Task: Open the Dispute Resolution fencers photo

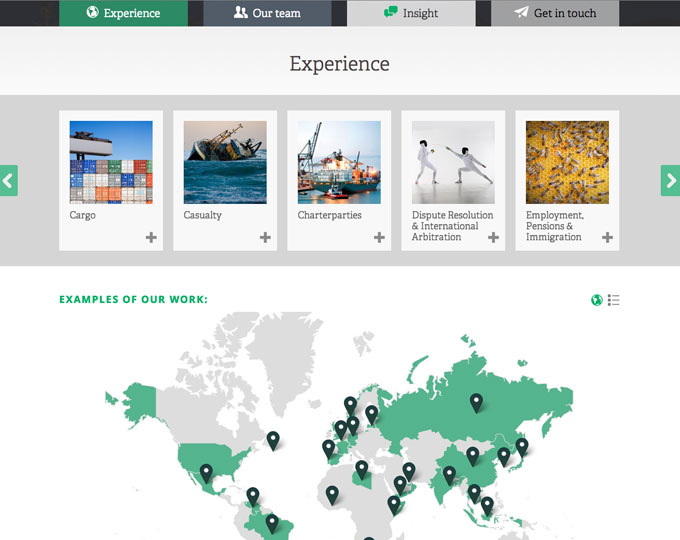Action: pos(453,162)
